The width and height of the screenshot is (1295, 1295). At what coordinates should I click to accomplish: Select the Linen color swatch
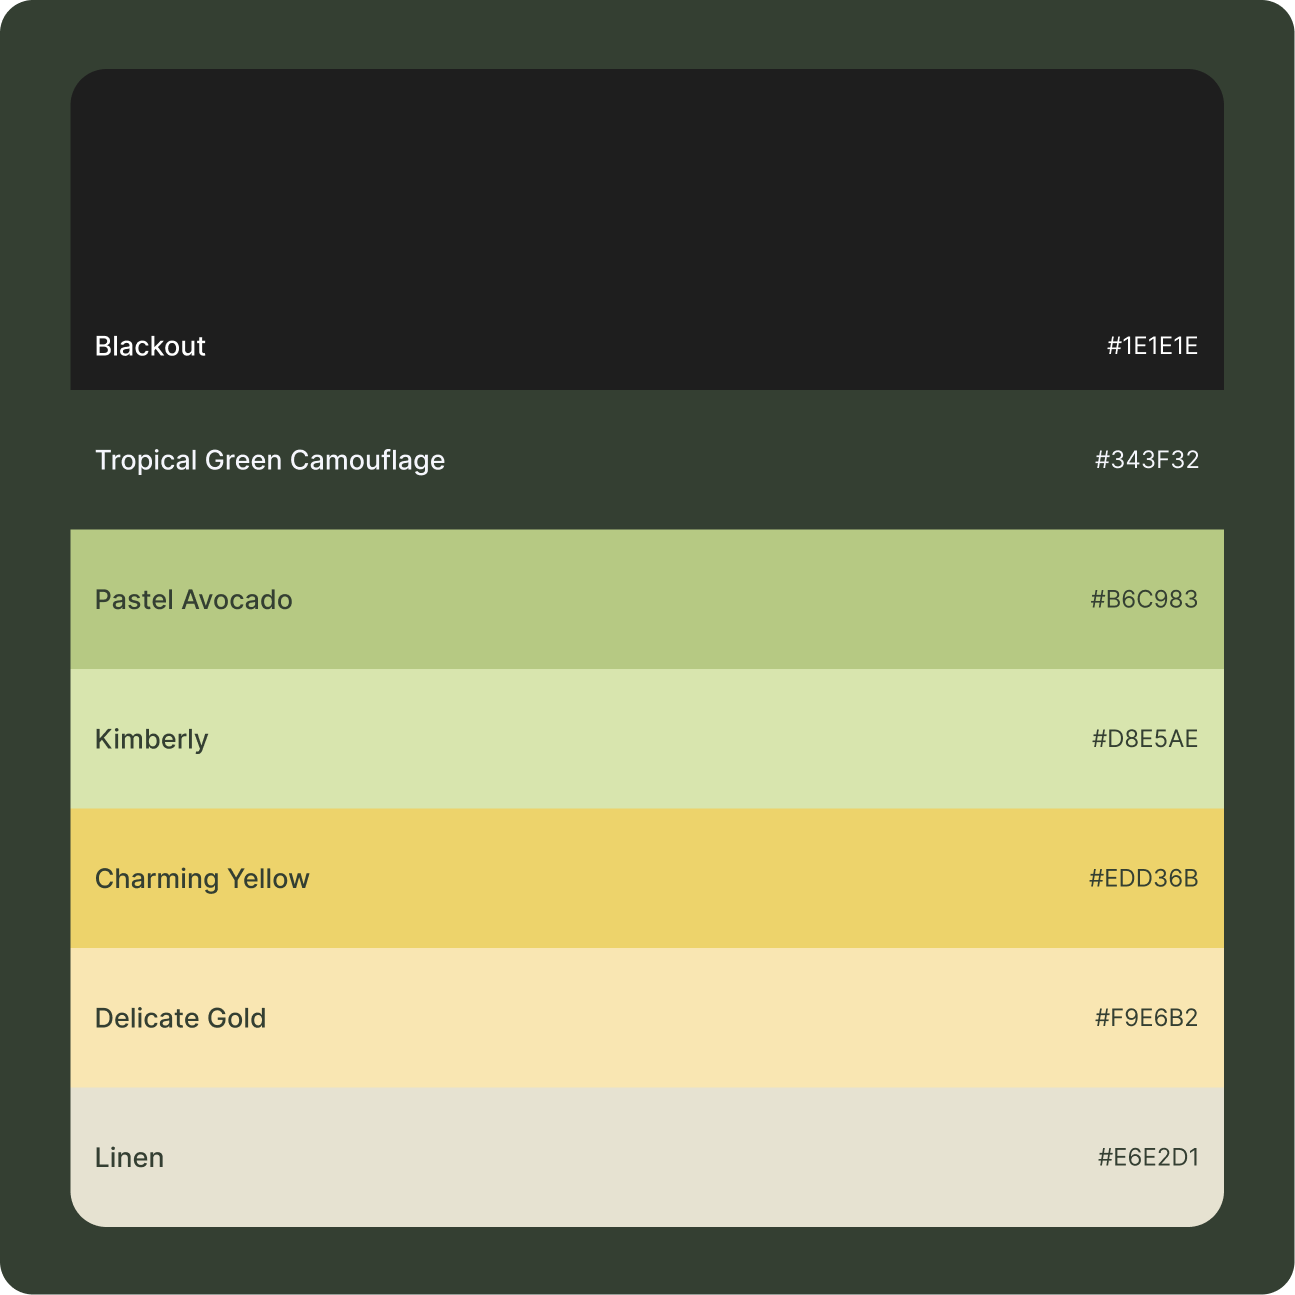tap(647, 1157)
